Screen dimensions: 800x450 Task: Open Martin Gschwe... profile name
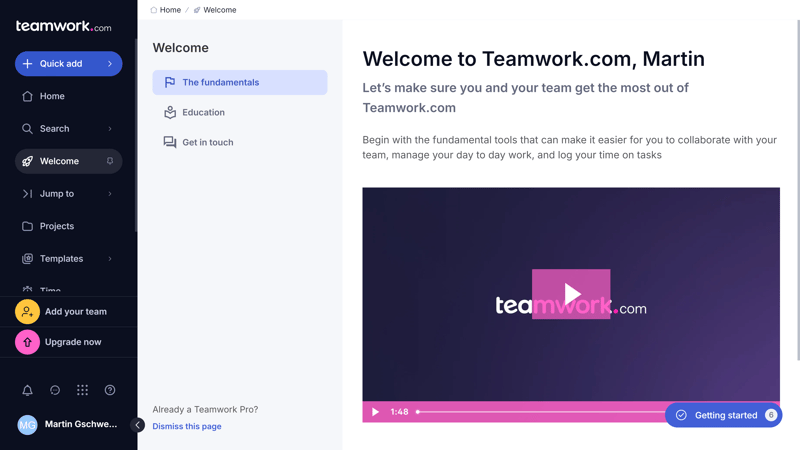tap(81, 424)
